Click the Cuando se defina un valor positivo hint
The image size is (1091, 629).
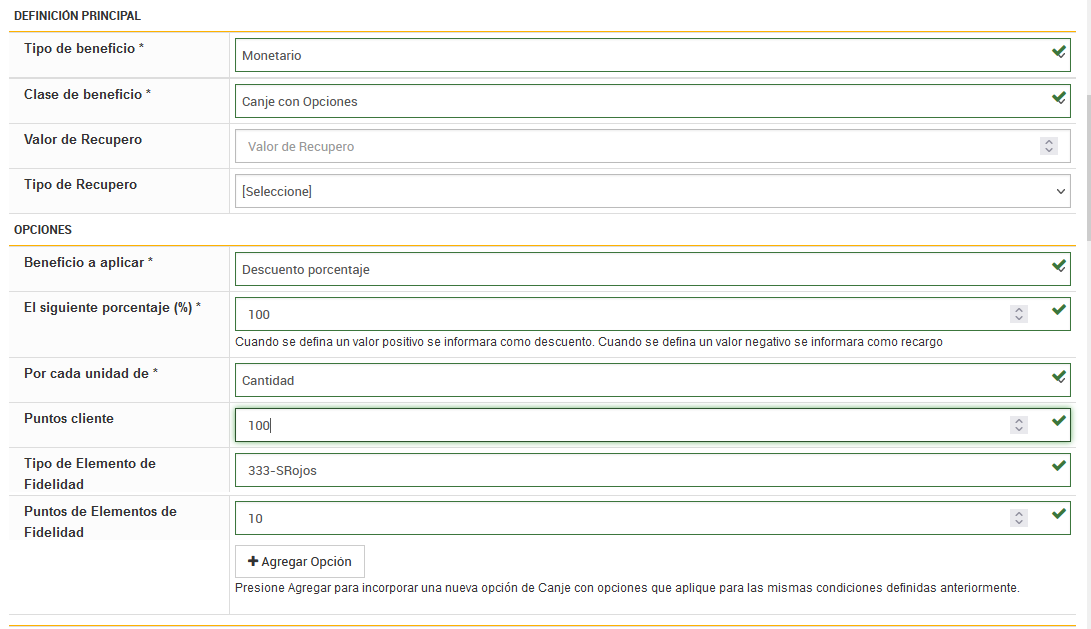[589, 342]
